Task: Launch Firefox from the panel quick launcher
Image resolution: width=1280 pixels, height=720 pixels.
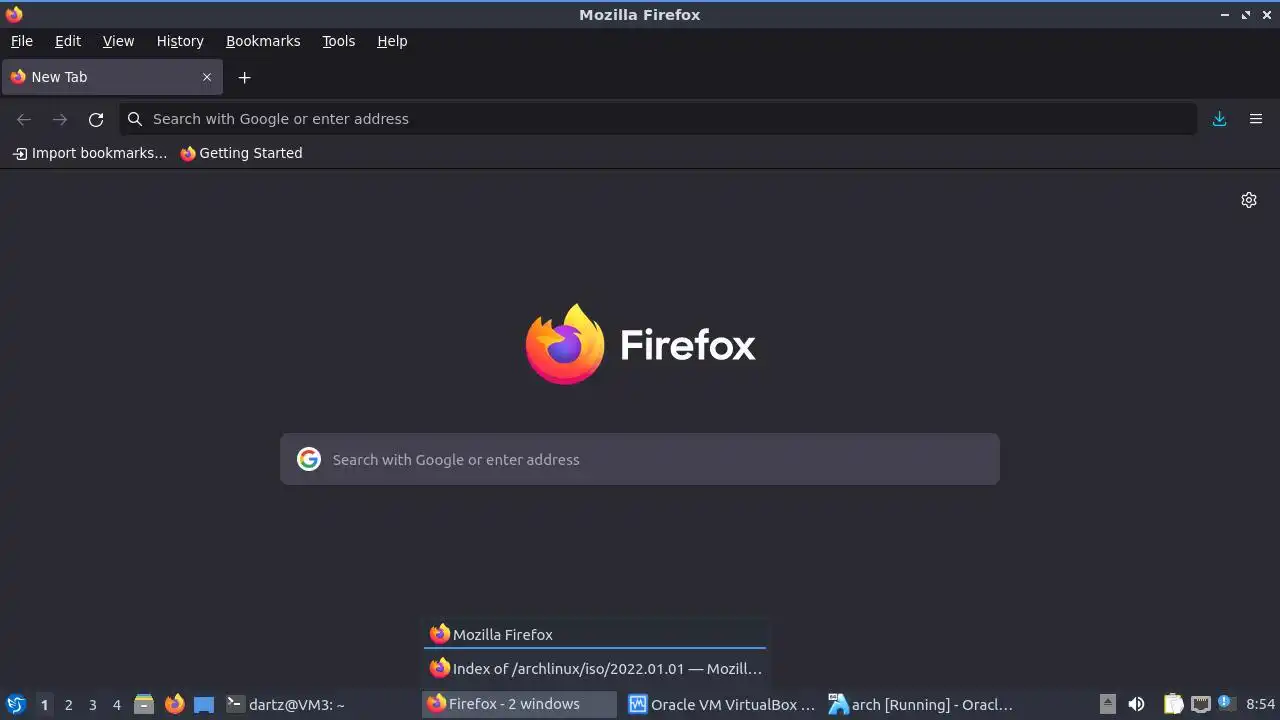Action: 174,704
